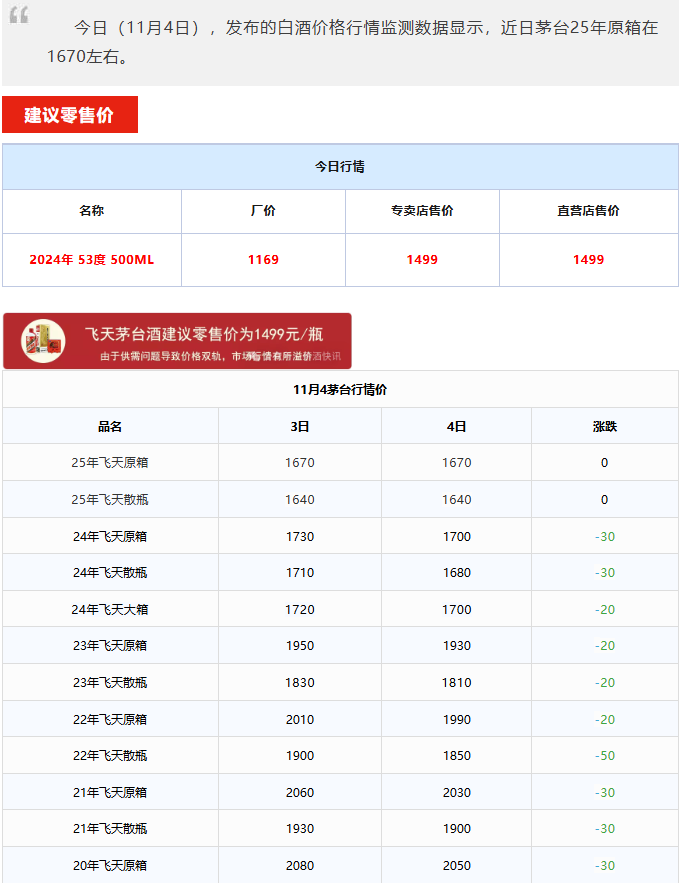680x883 pixels.
Task: Click the 直营店售价 column header
Action: pos(588,211)
